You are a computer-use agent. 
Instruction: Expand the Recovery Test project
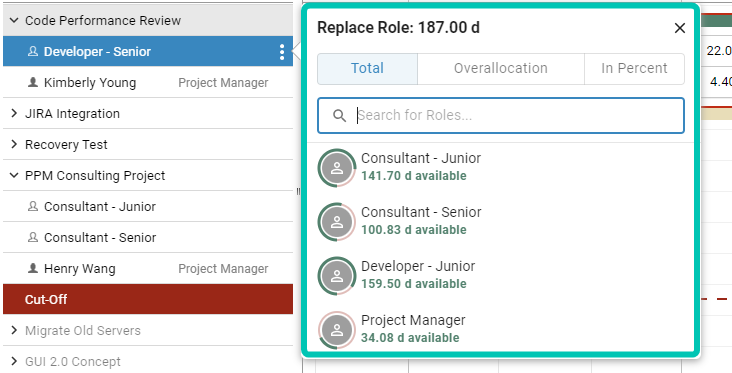pyautogui.click(x=14, y=144)
